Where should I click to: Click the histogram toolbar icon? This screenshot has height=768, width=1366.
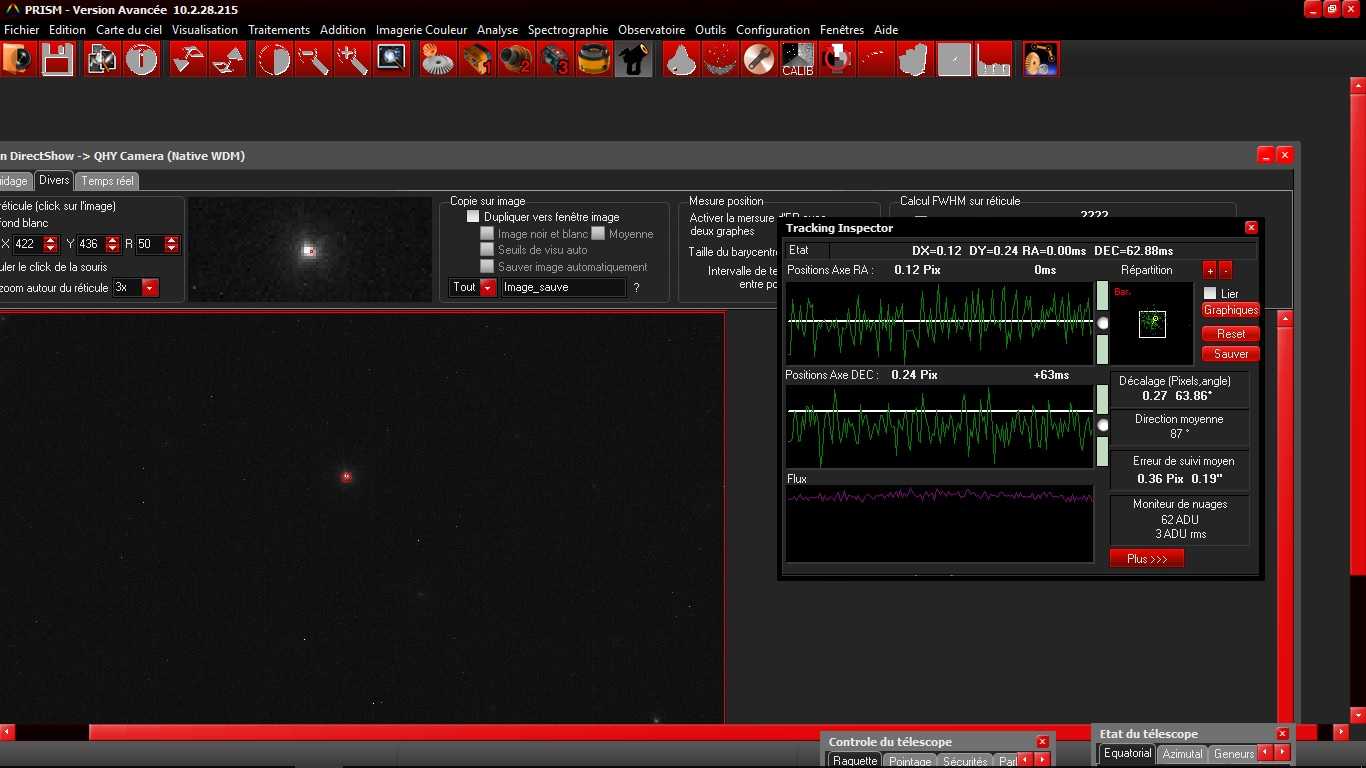[993, 60]
